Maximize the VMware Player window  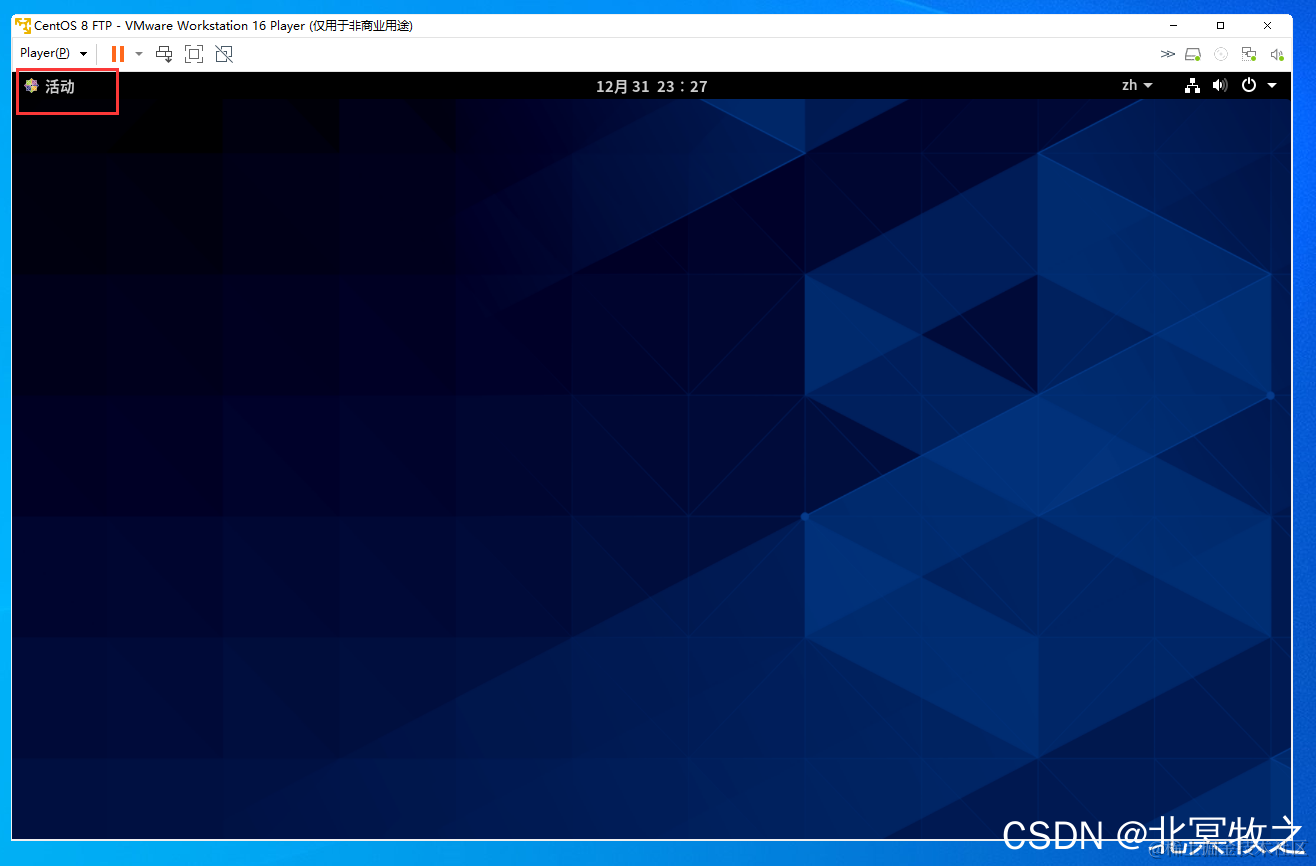[1221, 25]
